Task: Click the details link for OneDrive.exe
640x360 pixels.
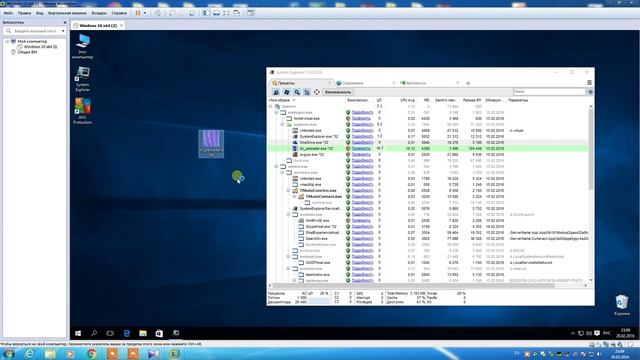Action: (x=362, y=142)
